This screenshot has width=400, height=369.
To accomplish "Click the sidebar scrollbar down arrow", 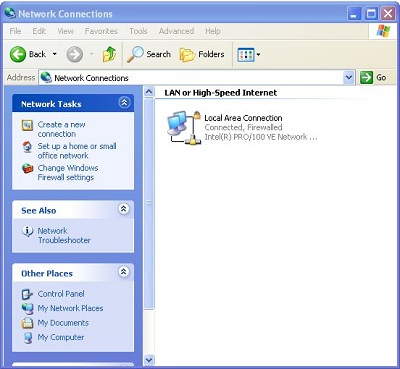I will (149, 360).
